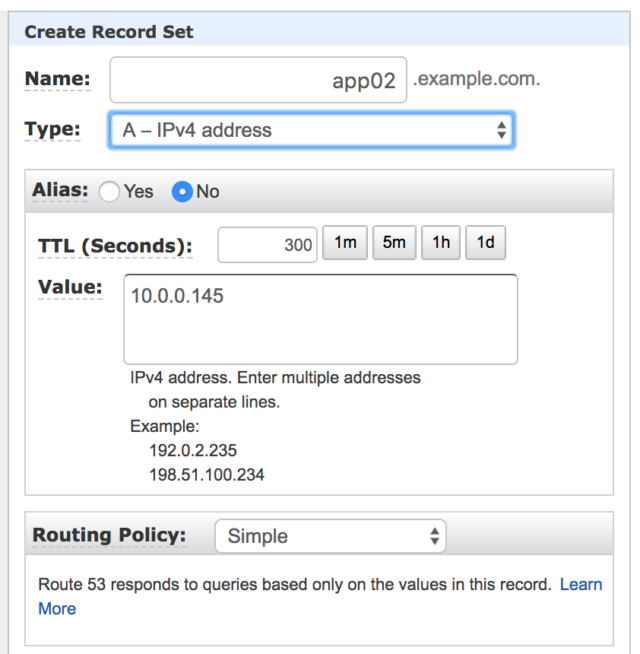Click the Name input field containing app02
640x654 pixels.
point(258,80)
